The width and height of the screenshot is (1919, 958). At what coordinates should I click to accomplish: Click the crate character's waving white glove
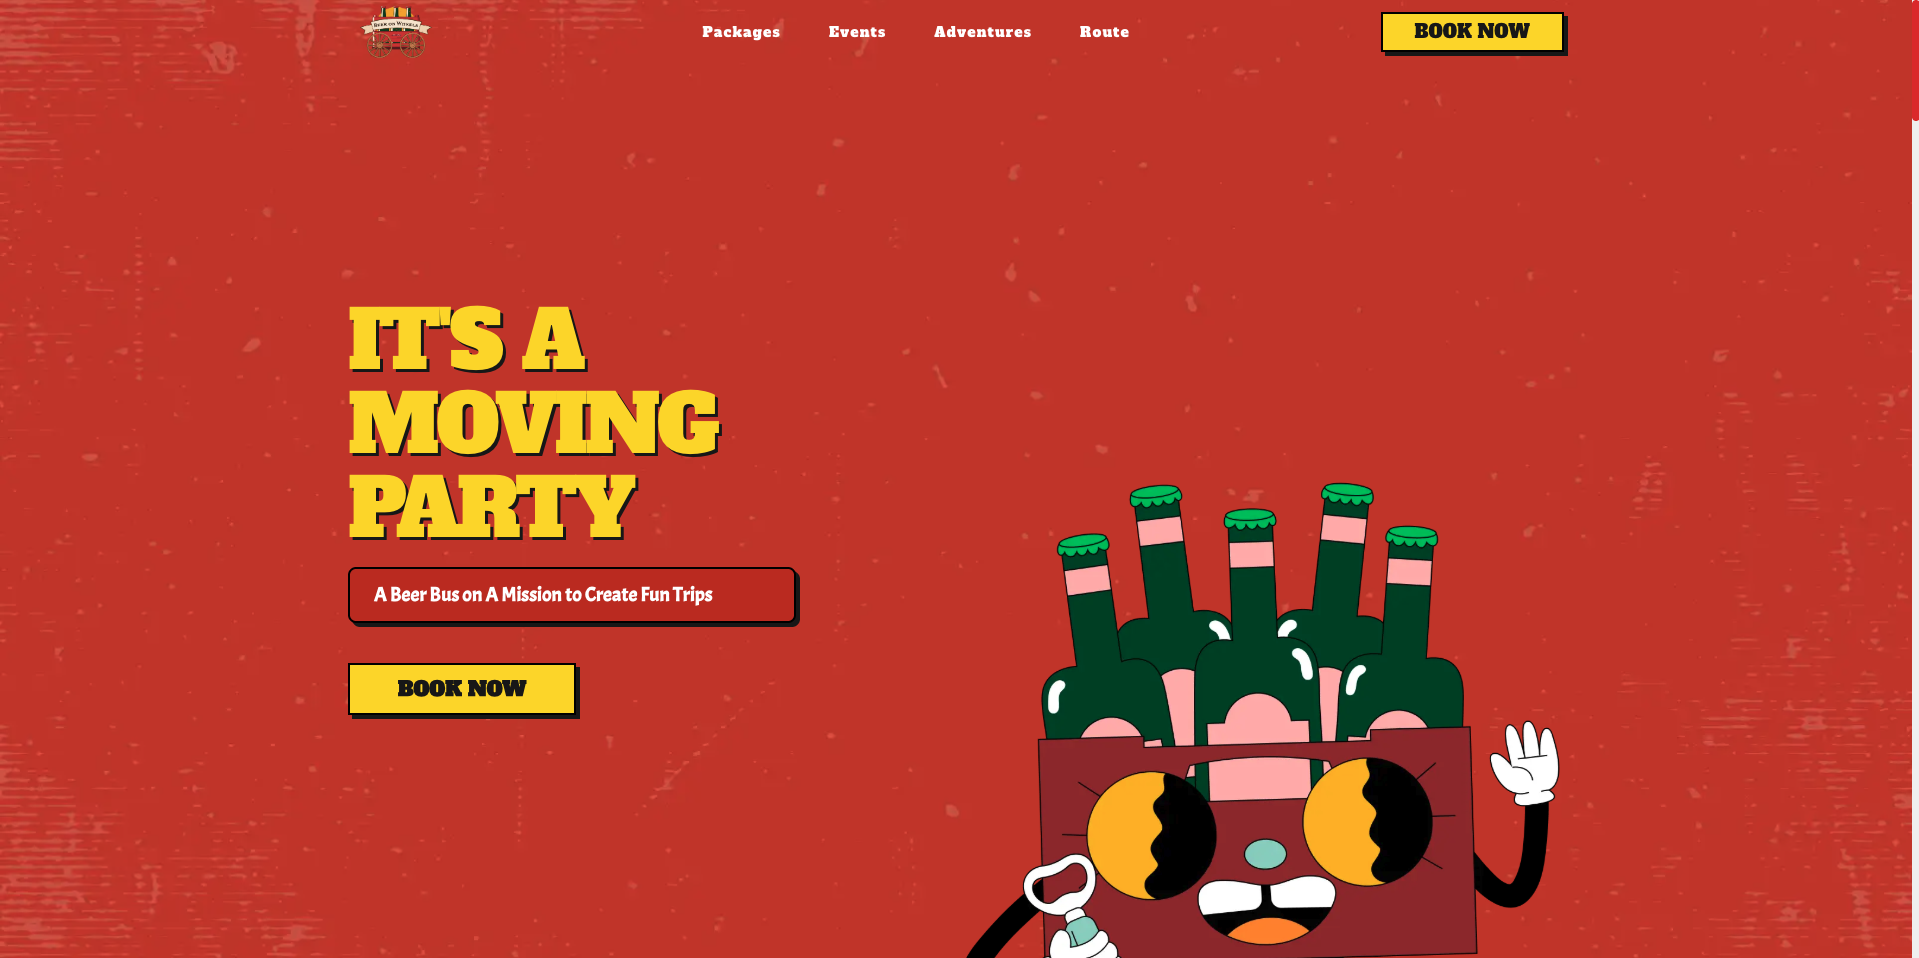(1525, 763)
